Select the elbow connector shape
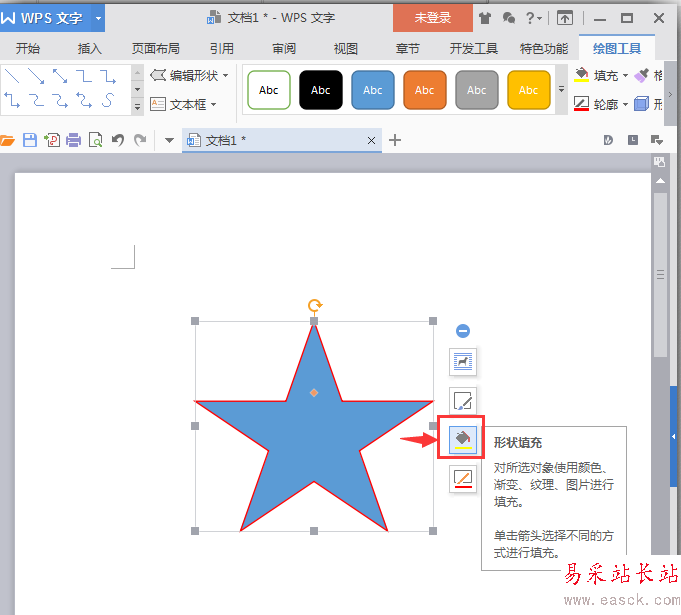The image size is (681, 615). coord(84,76)
